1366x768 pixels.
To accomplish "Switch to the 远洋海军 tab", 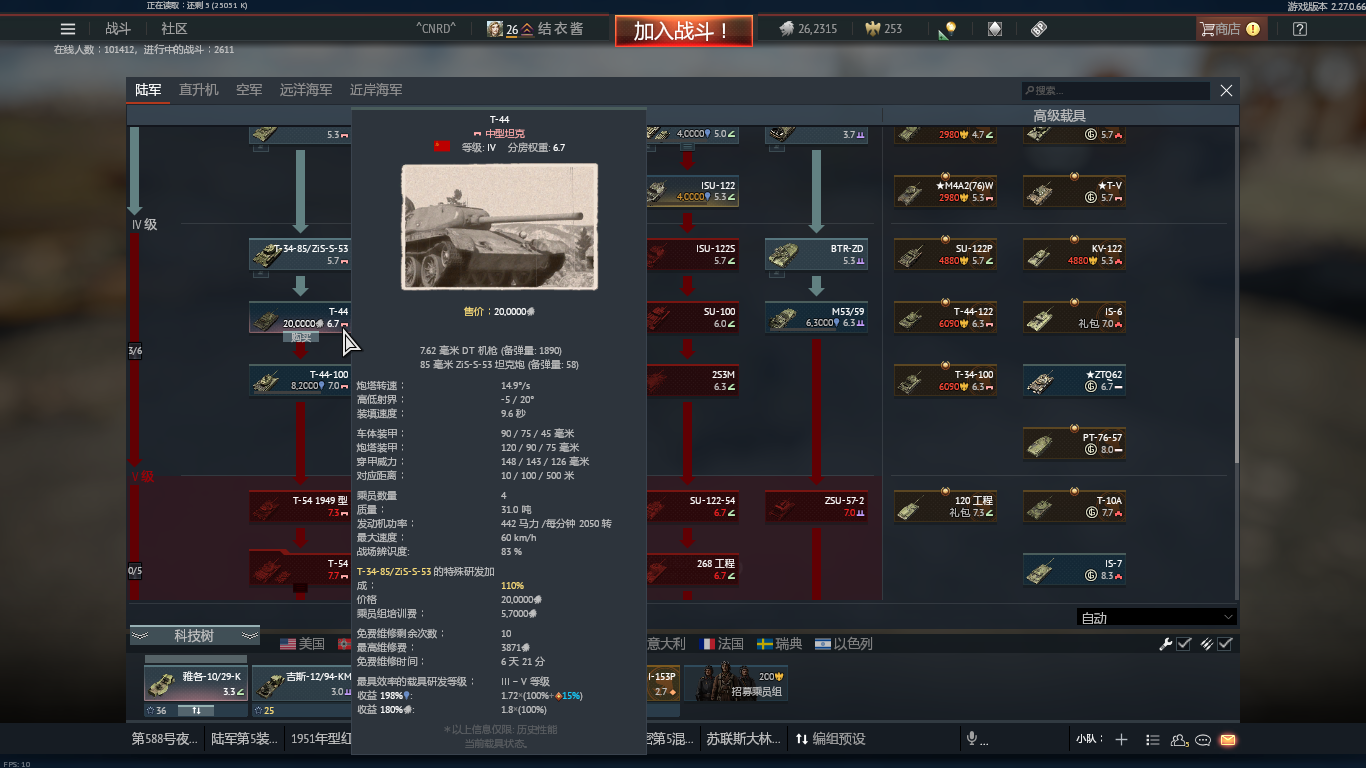I will 306,90.
